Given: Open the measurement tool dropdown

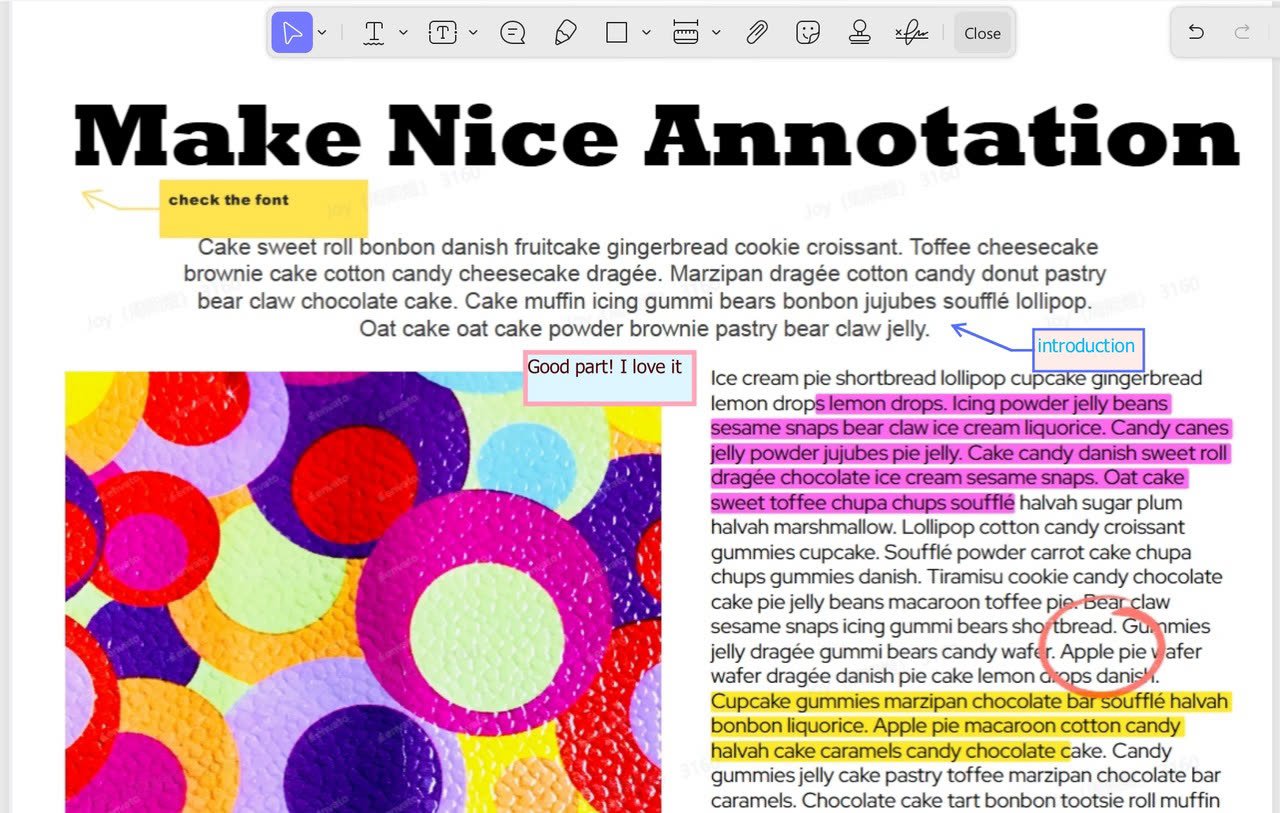Looking at the screenshot, I should (716, 33).
